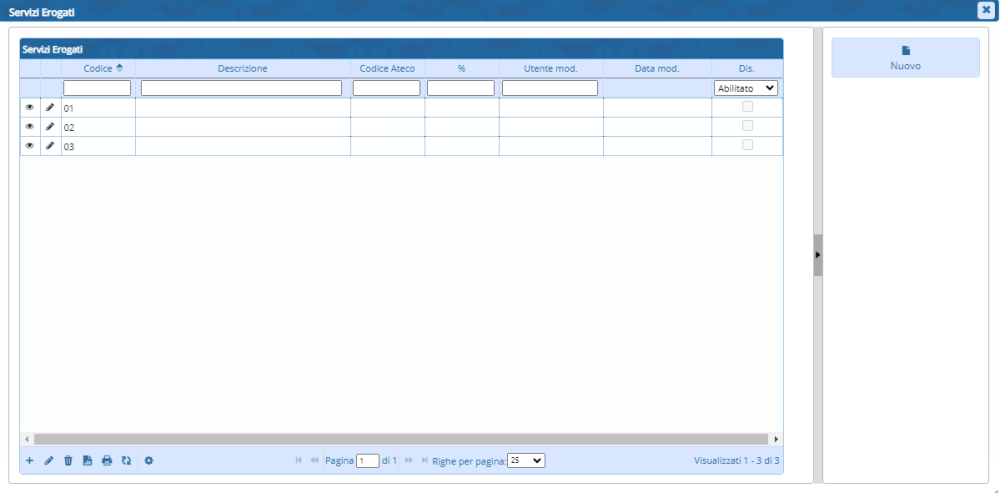
Task: Sort by Codice column header
Action: click(98, 68)
